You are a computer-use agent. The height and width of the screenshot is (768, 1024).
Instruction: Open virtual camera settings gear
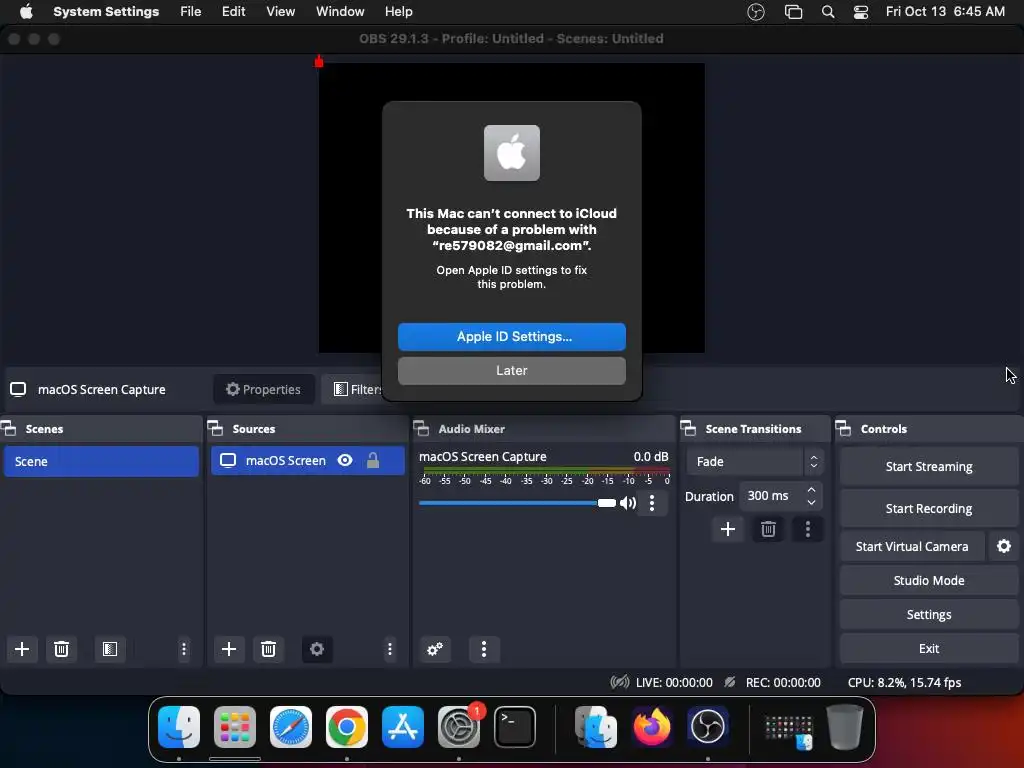click(1004, 546)
